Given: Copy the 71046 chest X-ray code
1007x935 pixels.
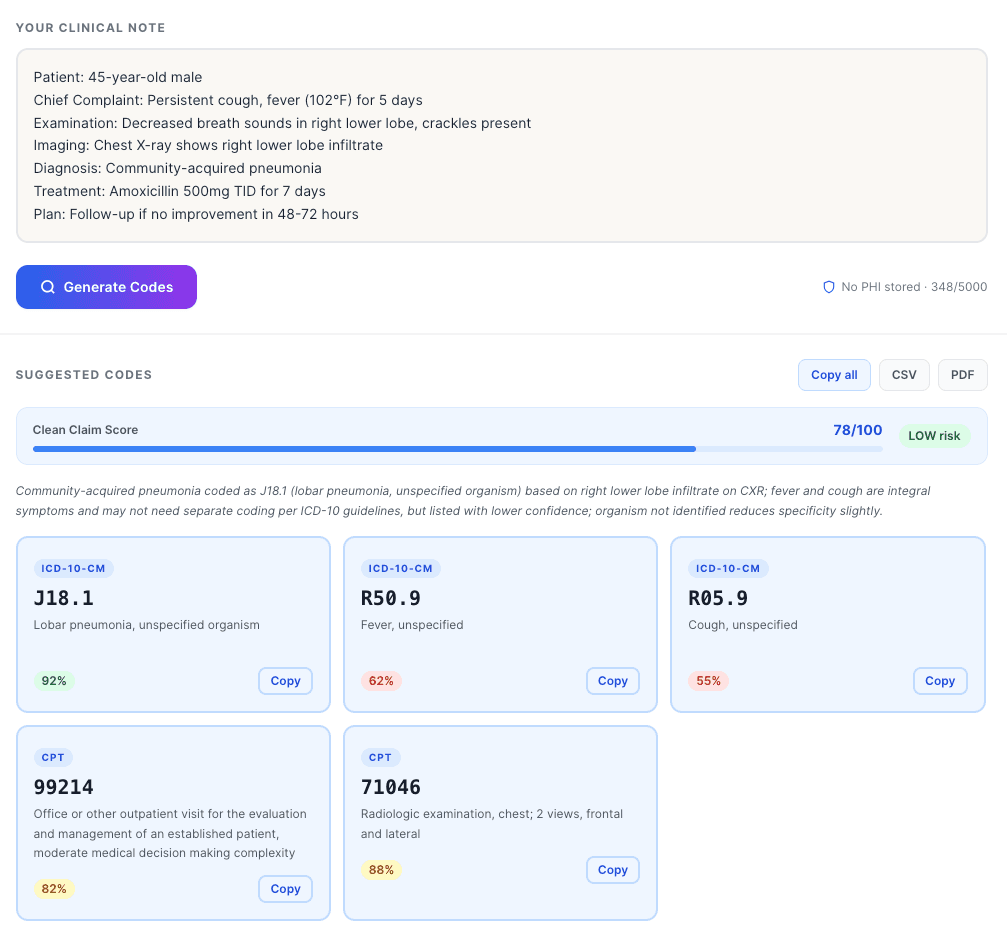Looking at the screenshot, I should click(612, 870).
